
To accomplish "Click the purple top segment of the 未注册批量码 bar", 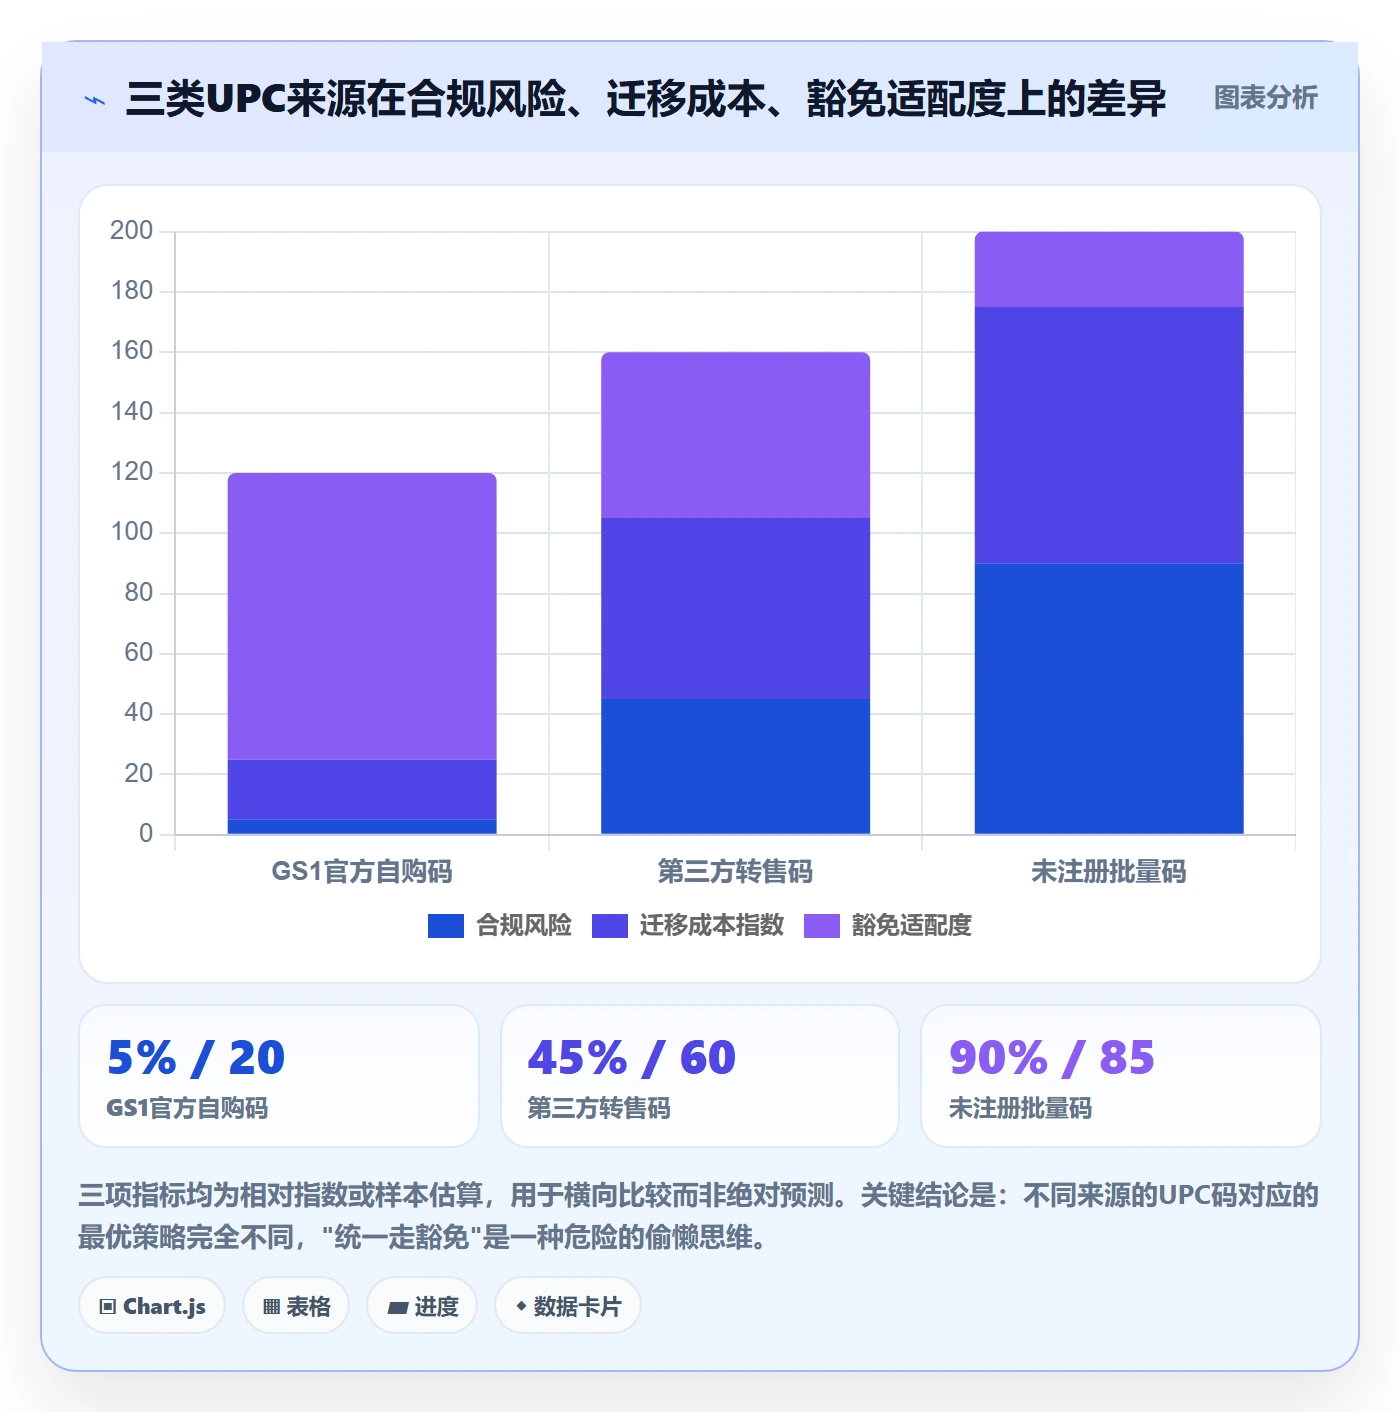I will [x=1109, y=269].
